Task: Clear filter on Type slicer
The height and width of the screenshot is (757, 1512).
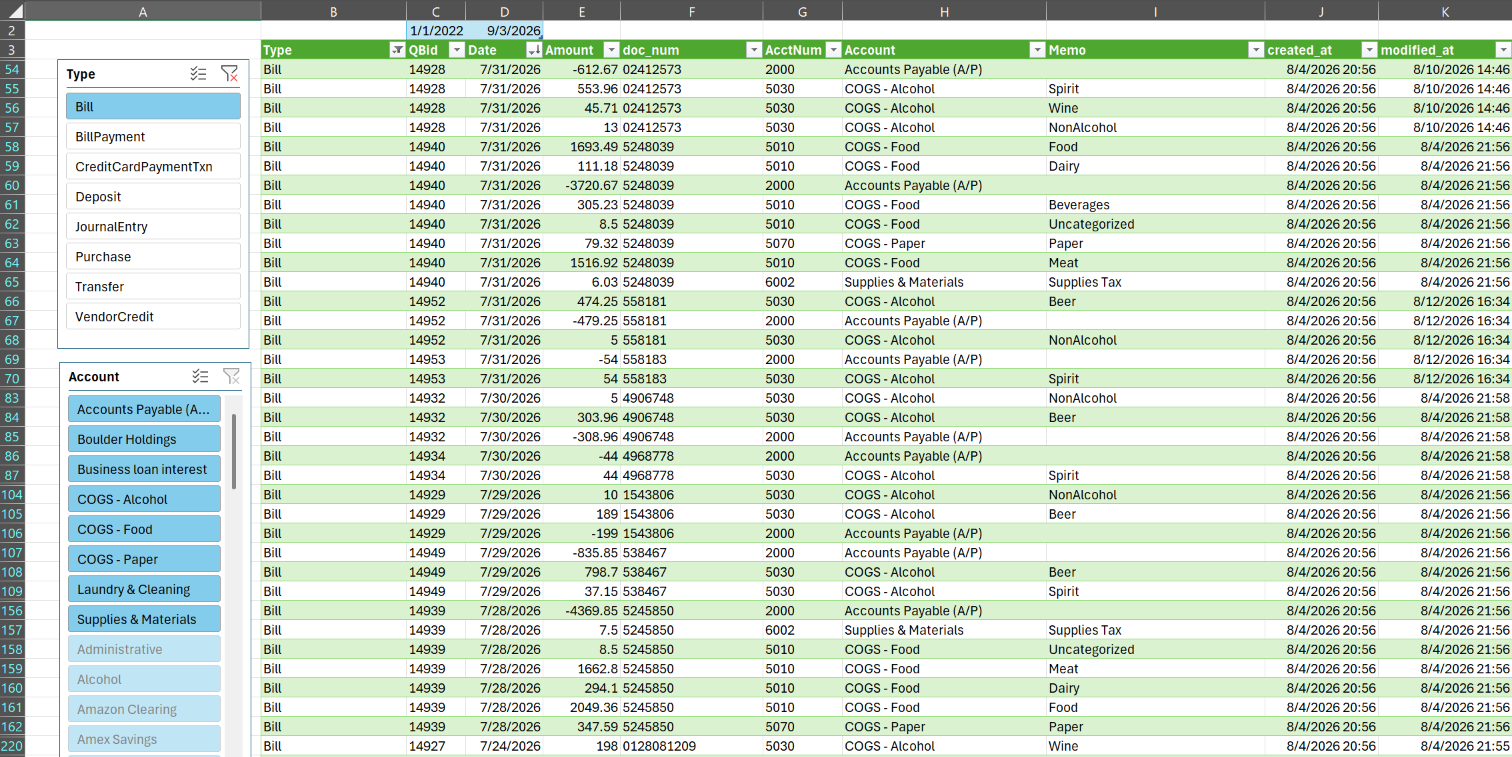Action: click(x=229, y=74)
